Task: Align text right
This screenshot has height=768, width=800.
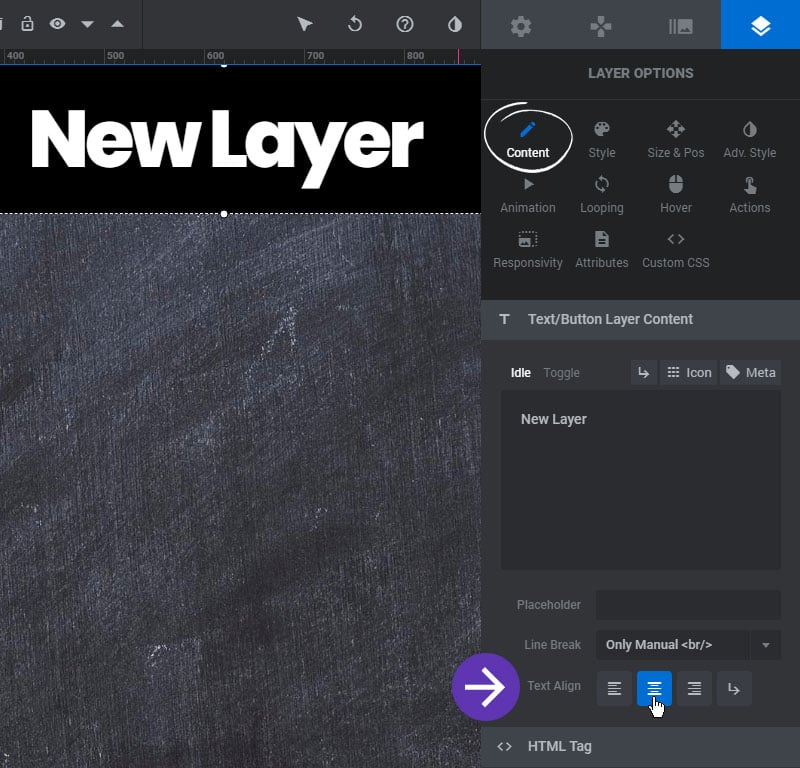Action: click(694, 688)
